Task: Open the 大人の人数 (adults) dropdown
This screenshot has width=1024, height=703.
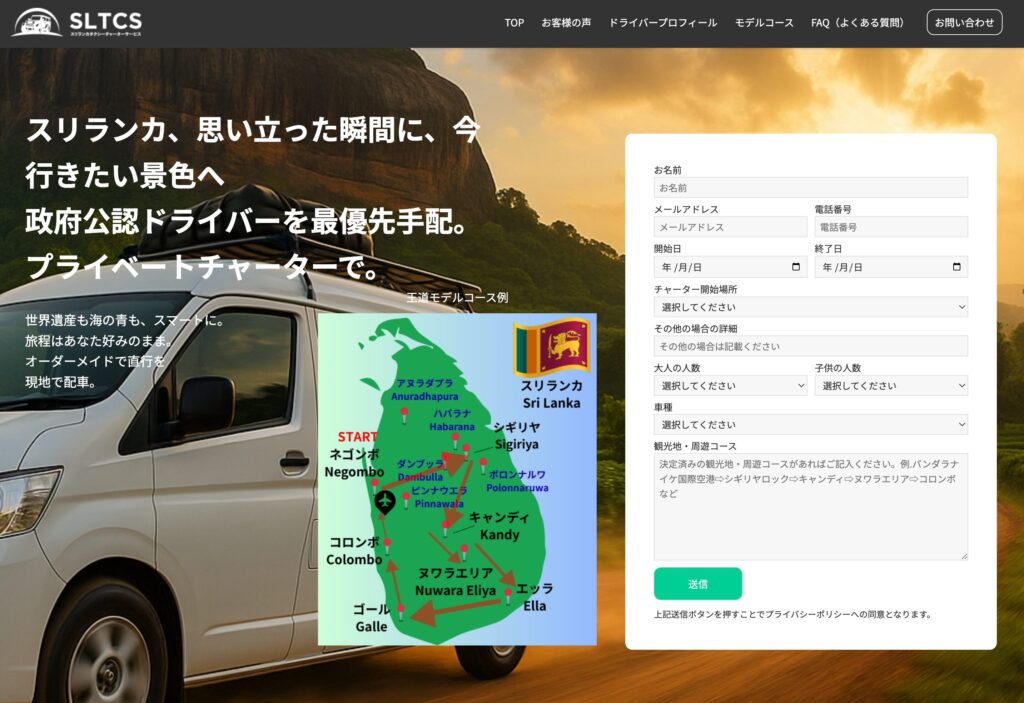Action: click(x=730, y=385)
